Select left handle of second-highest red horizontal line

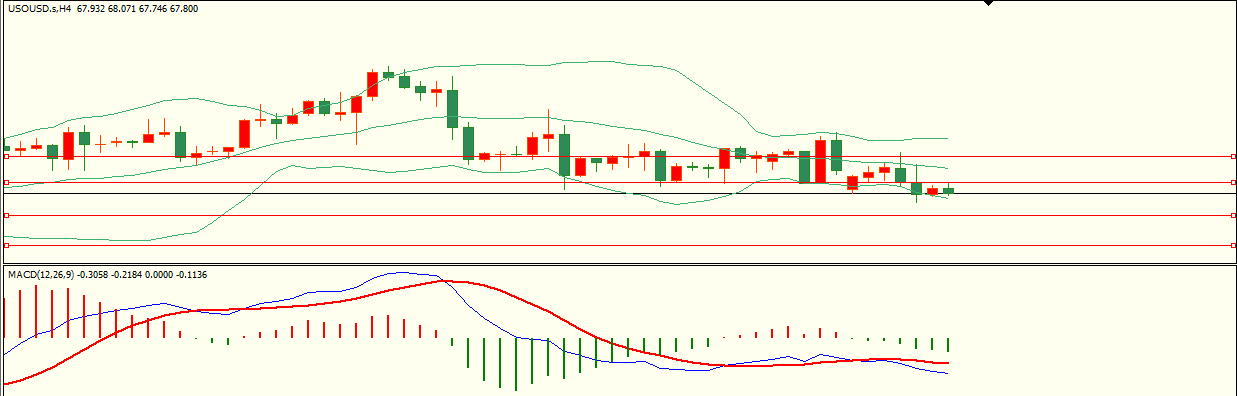coord(7,183)
